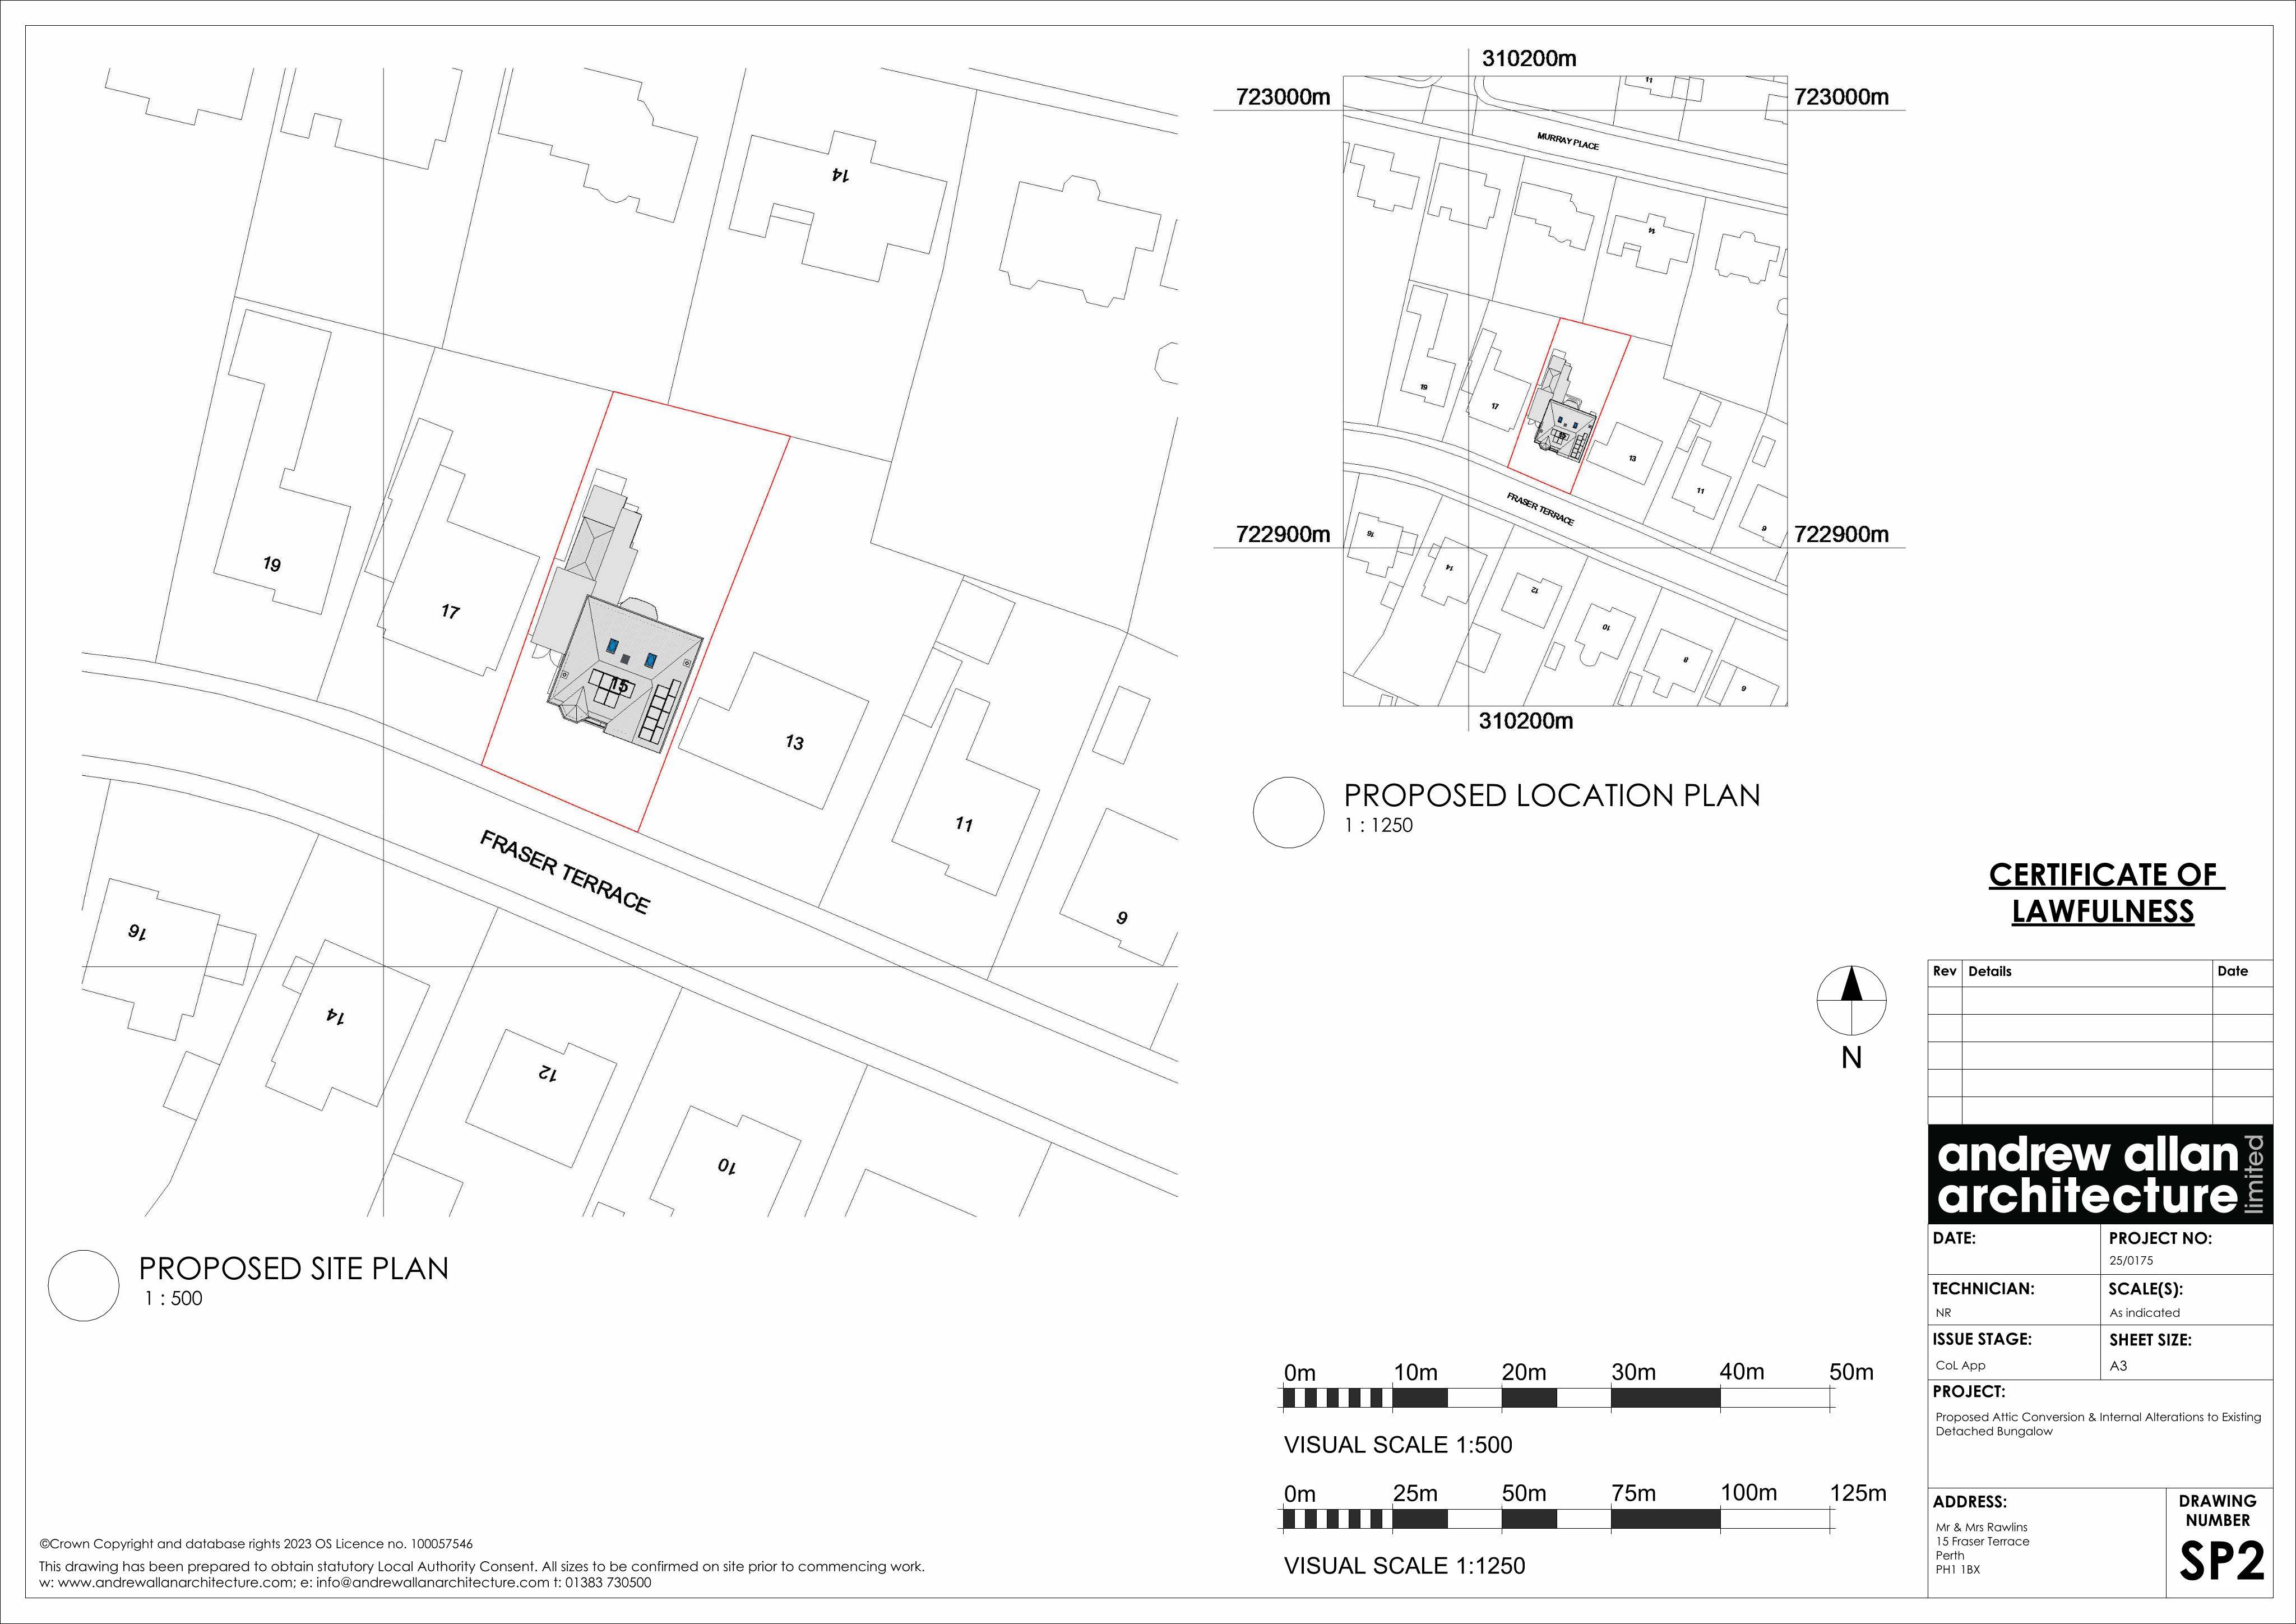
Task: Select plot number 17 on site plan
Action: [450, 611]
